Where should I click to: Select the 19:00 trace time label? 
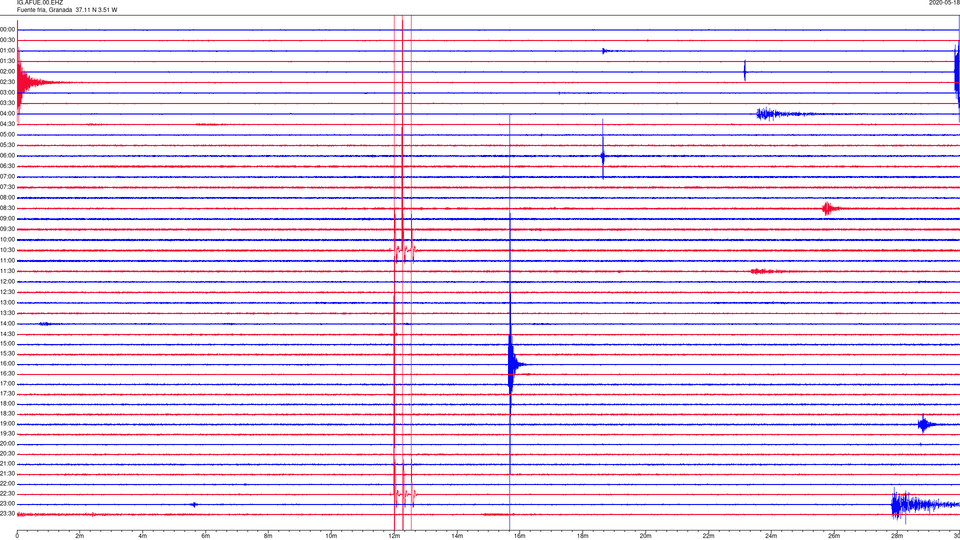click(x=8, y=424)
